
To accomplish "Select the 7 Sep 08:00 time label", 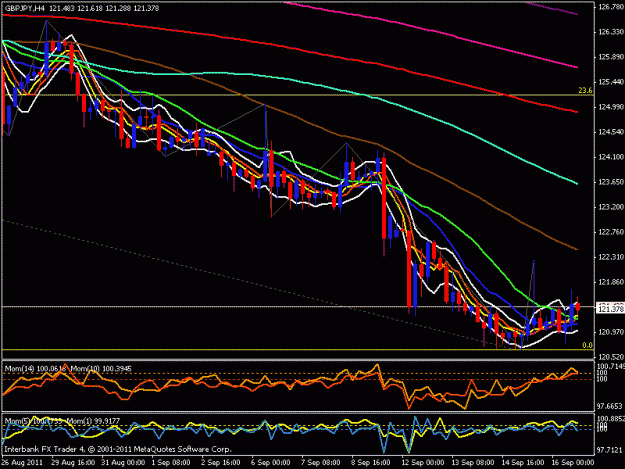I will (x=320, y=462).
